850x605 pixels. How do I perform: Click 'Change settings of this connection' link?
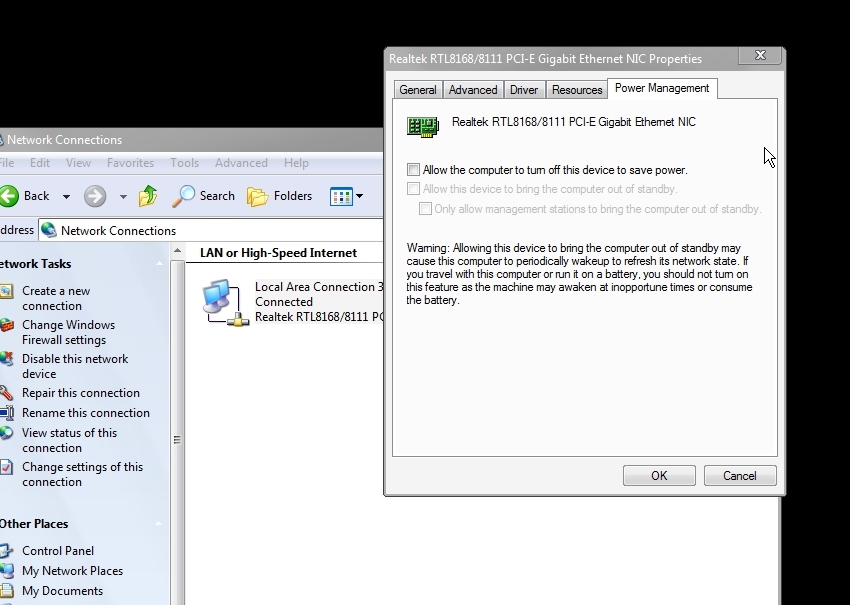pyautogui.click(x=82, y=474)
